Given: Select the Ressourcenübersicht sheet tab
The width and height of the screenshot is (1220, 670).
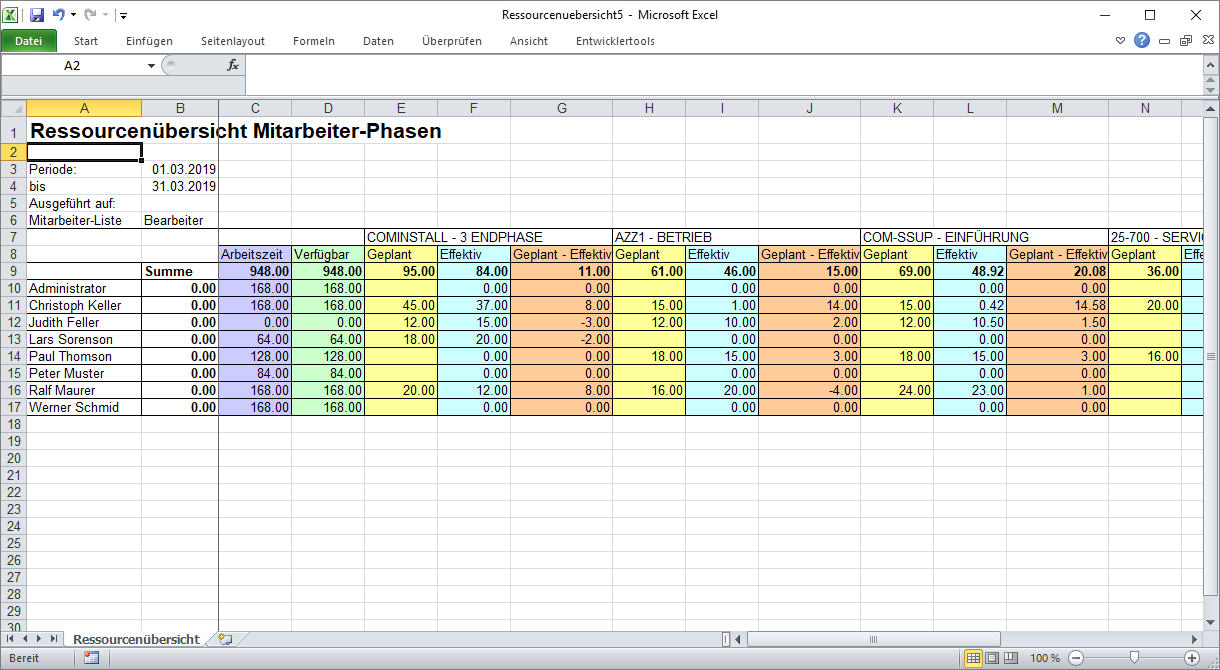Looking at the screenshot, I should 136,639.
